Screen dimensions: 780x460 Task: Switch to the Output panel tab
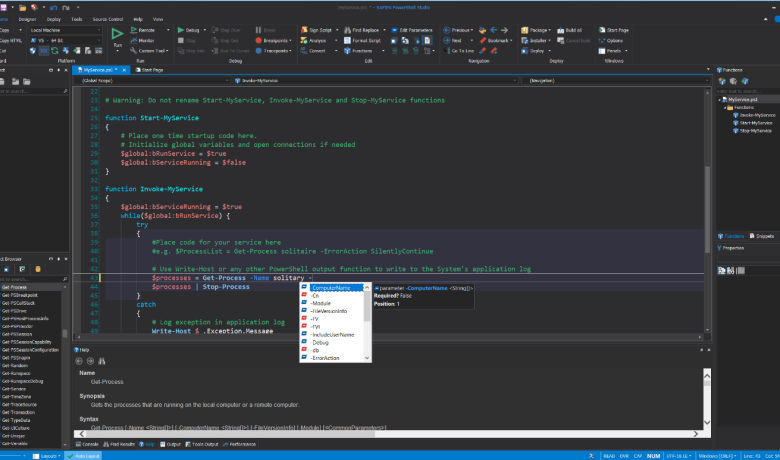170,445
